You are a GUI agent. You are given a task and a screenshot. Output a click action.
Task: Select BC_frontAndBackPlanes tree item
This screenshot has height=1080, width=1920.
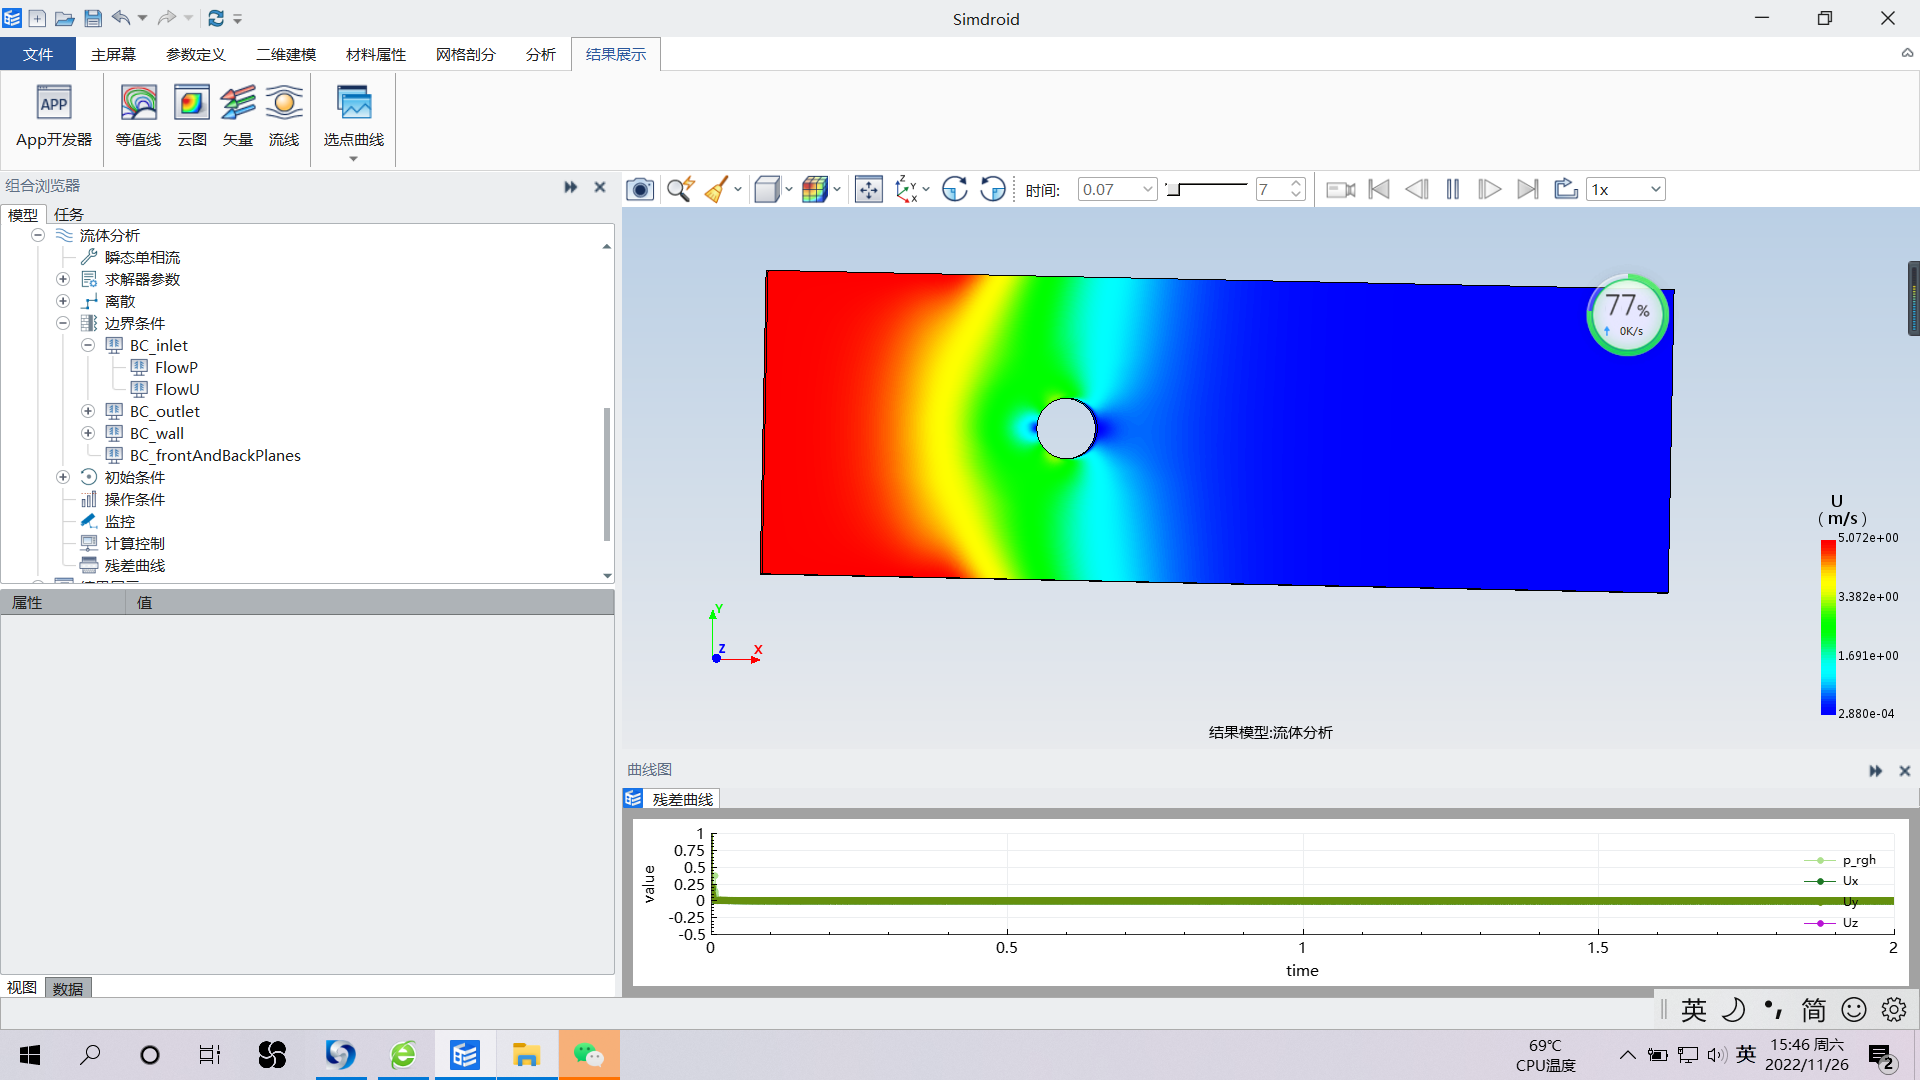pyautogui.click(x=215, y=455)
